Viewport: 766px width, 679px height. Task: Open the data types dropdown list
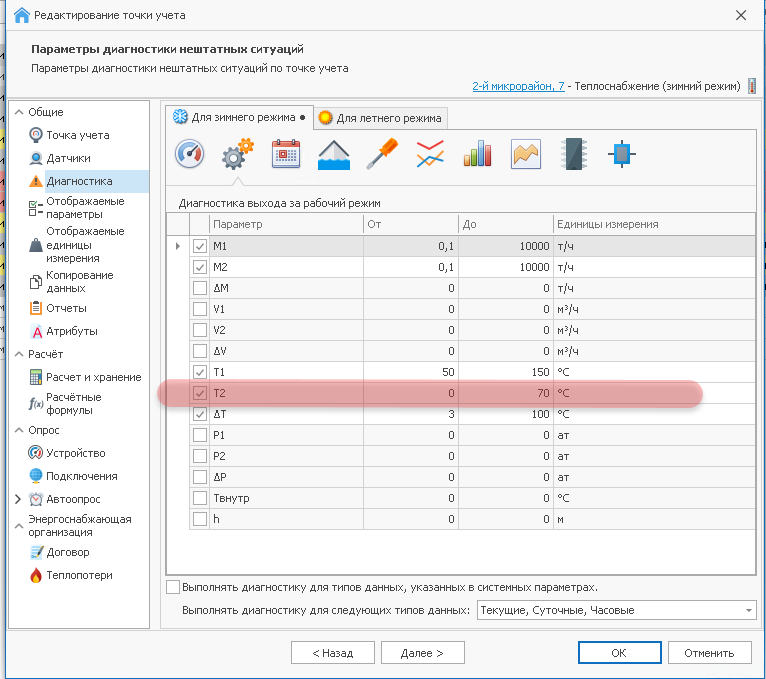pyautogui.click(x=748, y=610)
